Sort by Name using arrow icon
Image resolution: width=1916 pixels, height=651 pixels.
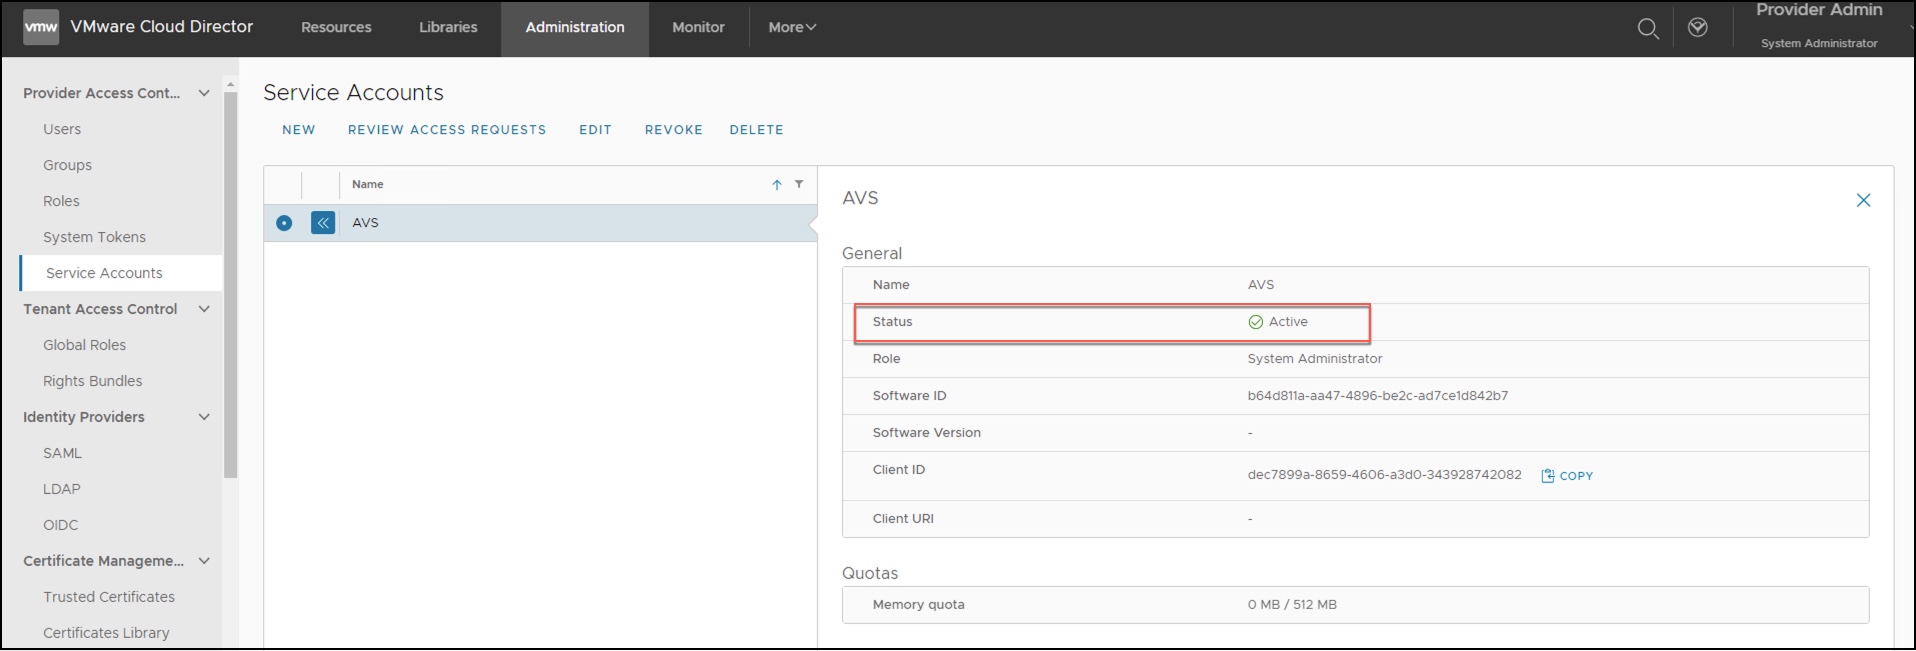pos(777,184)
